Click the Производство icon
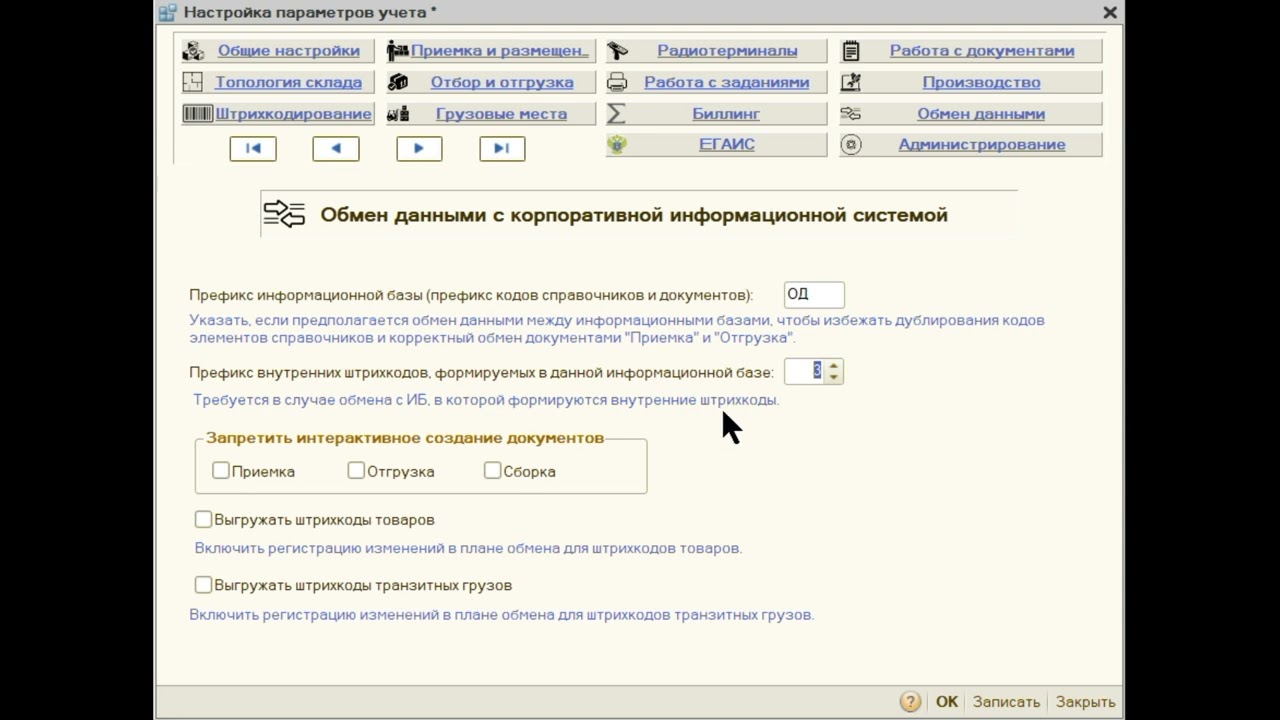 click(851, 82)
